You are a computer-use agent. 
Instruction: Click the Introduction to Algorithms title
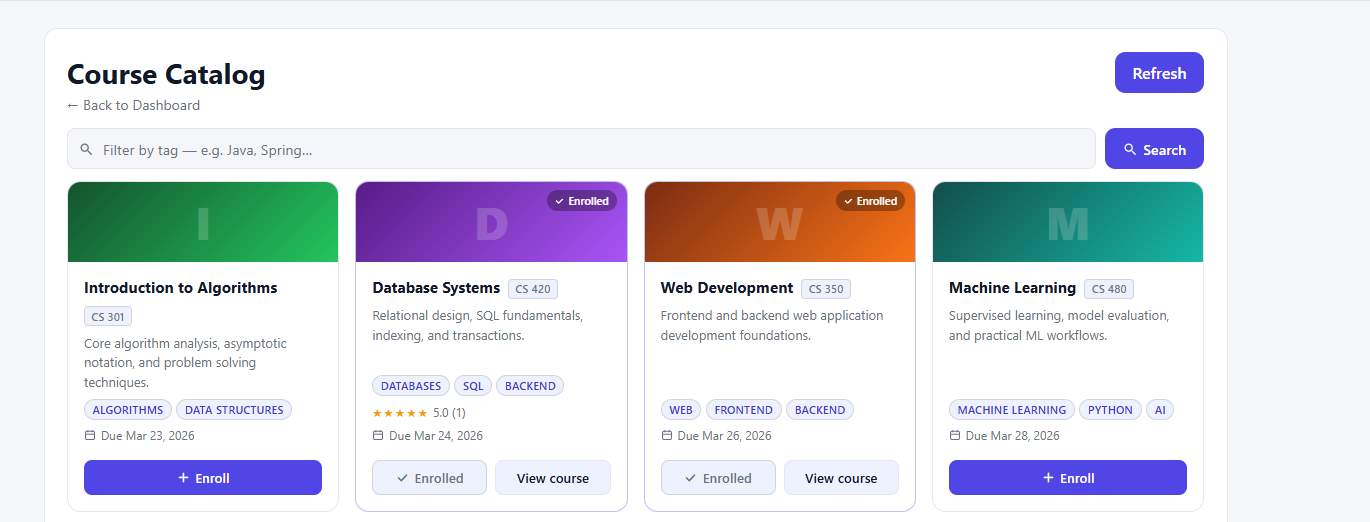pyautogui.click(x=181, y=288)
